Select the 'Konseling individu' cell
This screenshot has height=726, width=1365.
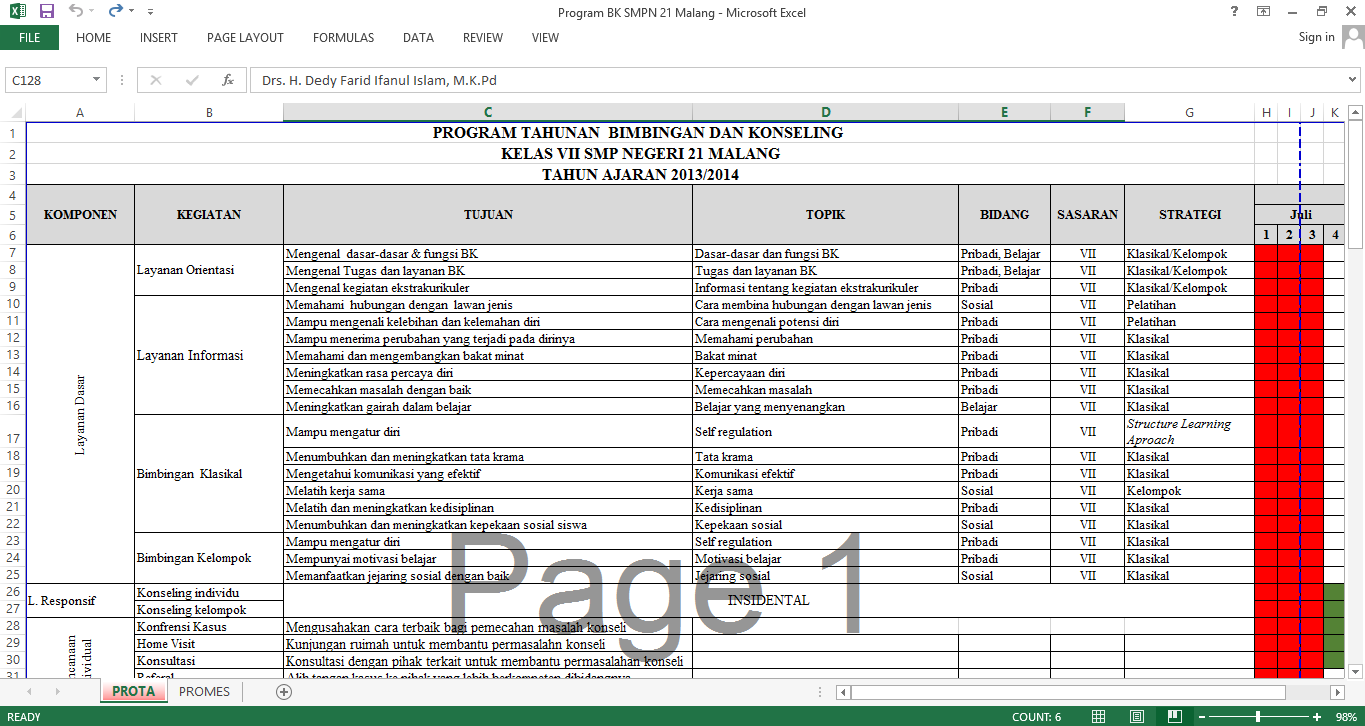pos(209,593)
